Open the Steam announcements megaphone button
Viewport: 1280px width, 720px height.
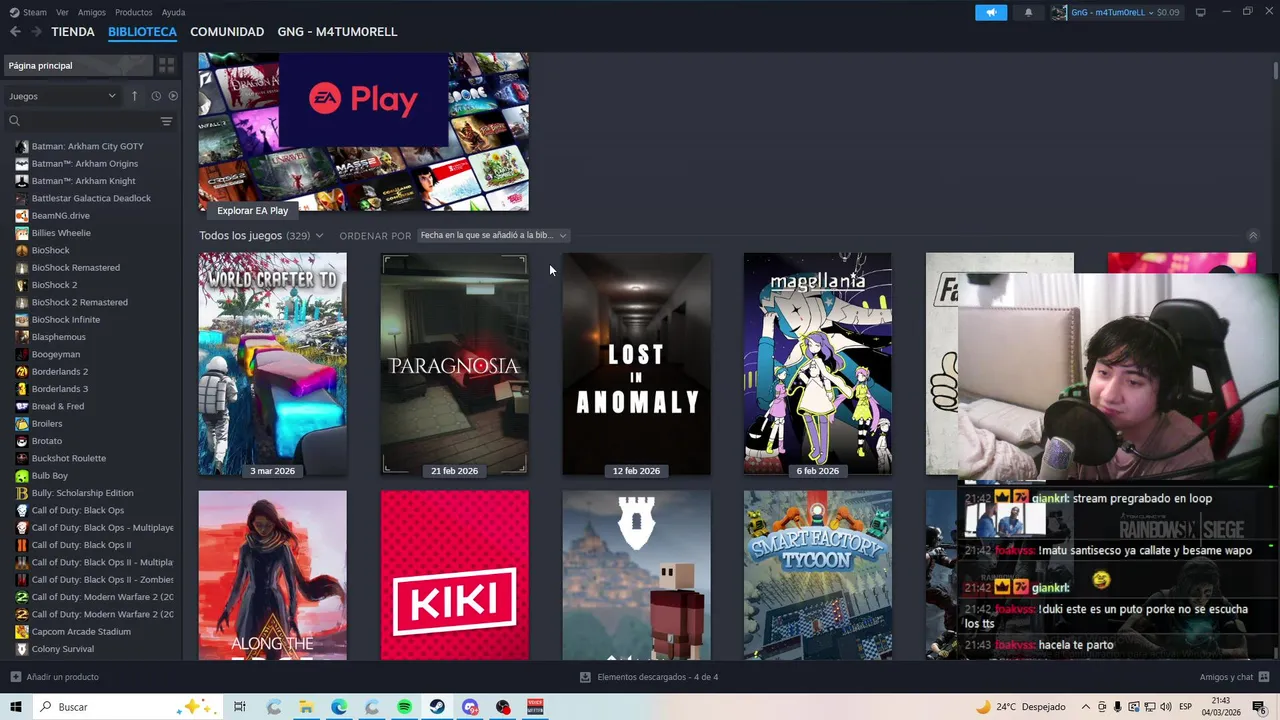(x=991, y=12)
